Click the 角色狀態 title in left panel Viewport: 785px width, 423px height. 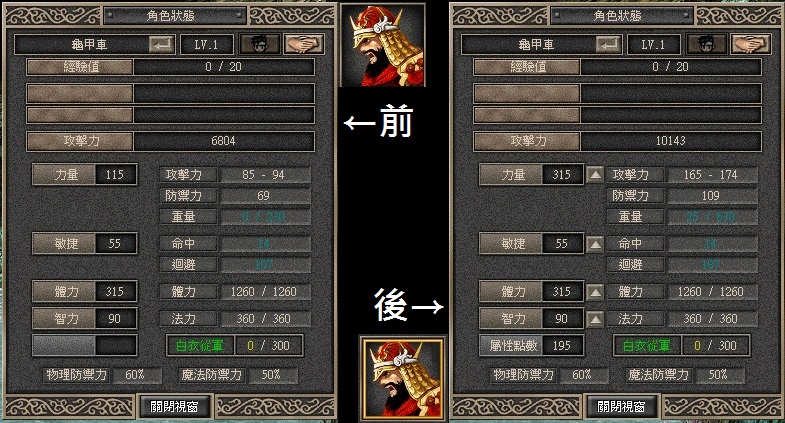pos(170,16)
